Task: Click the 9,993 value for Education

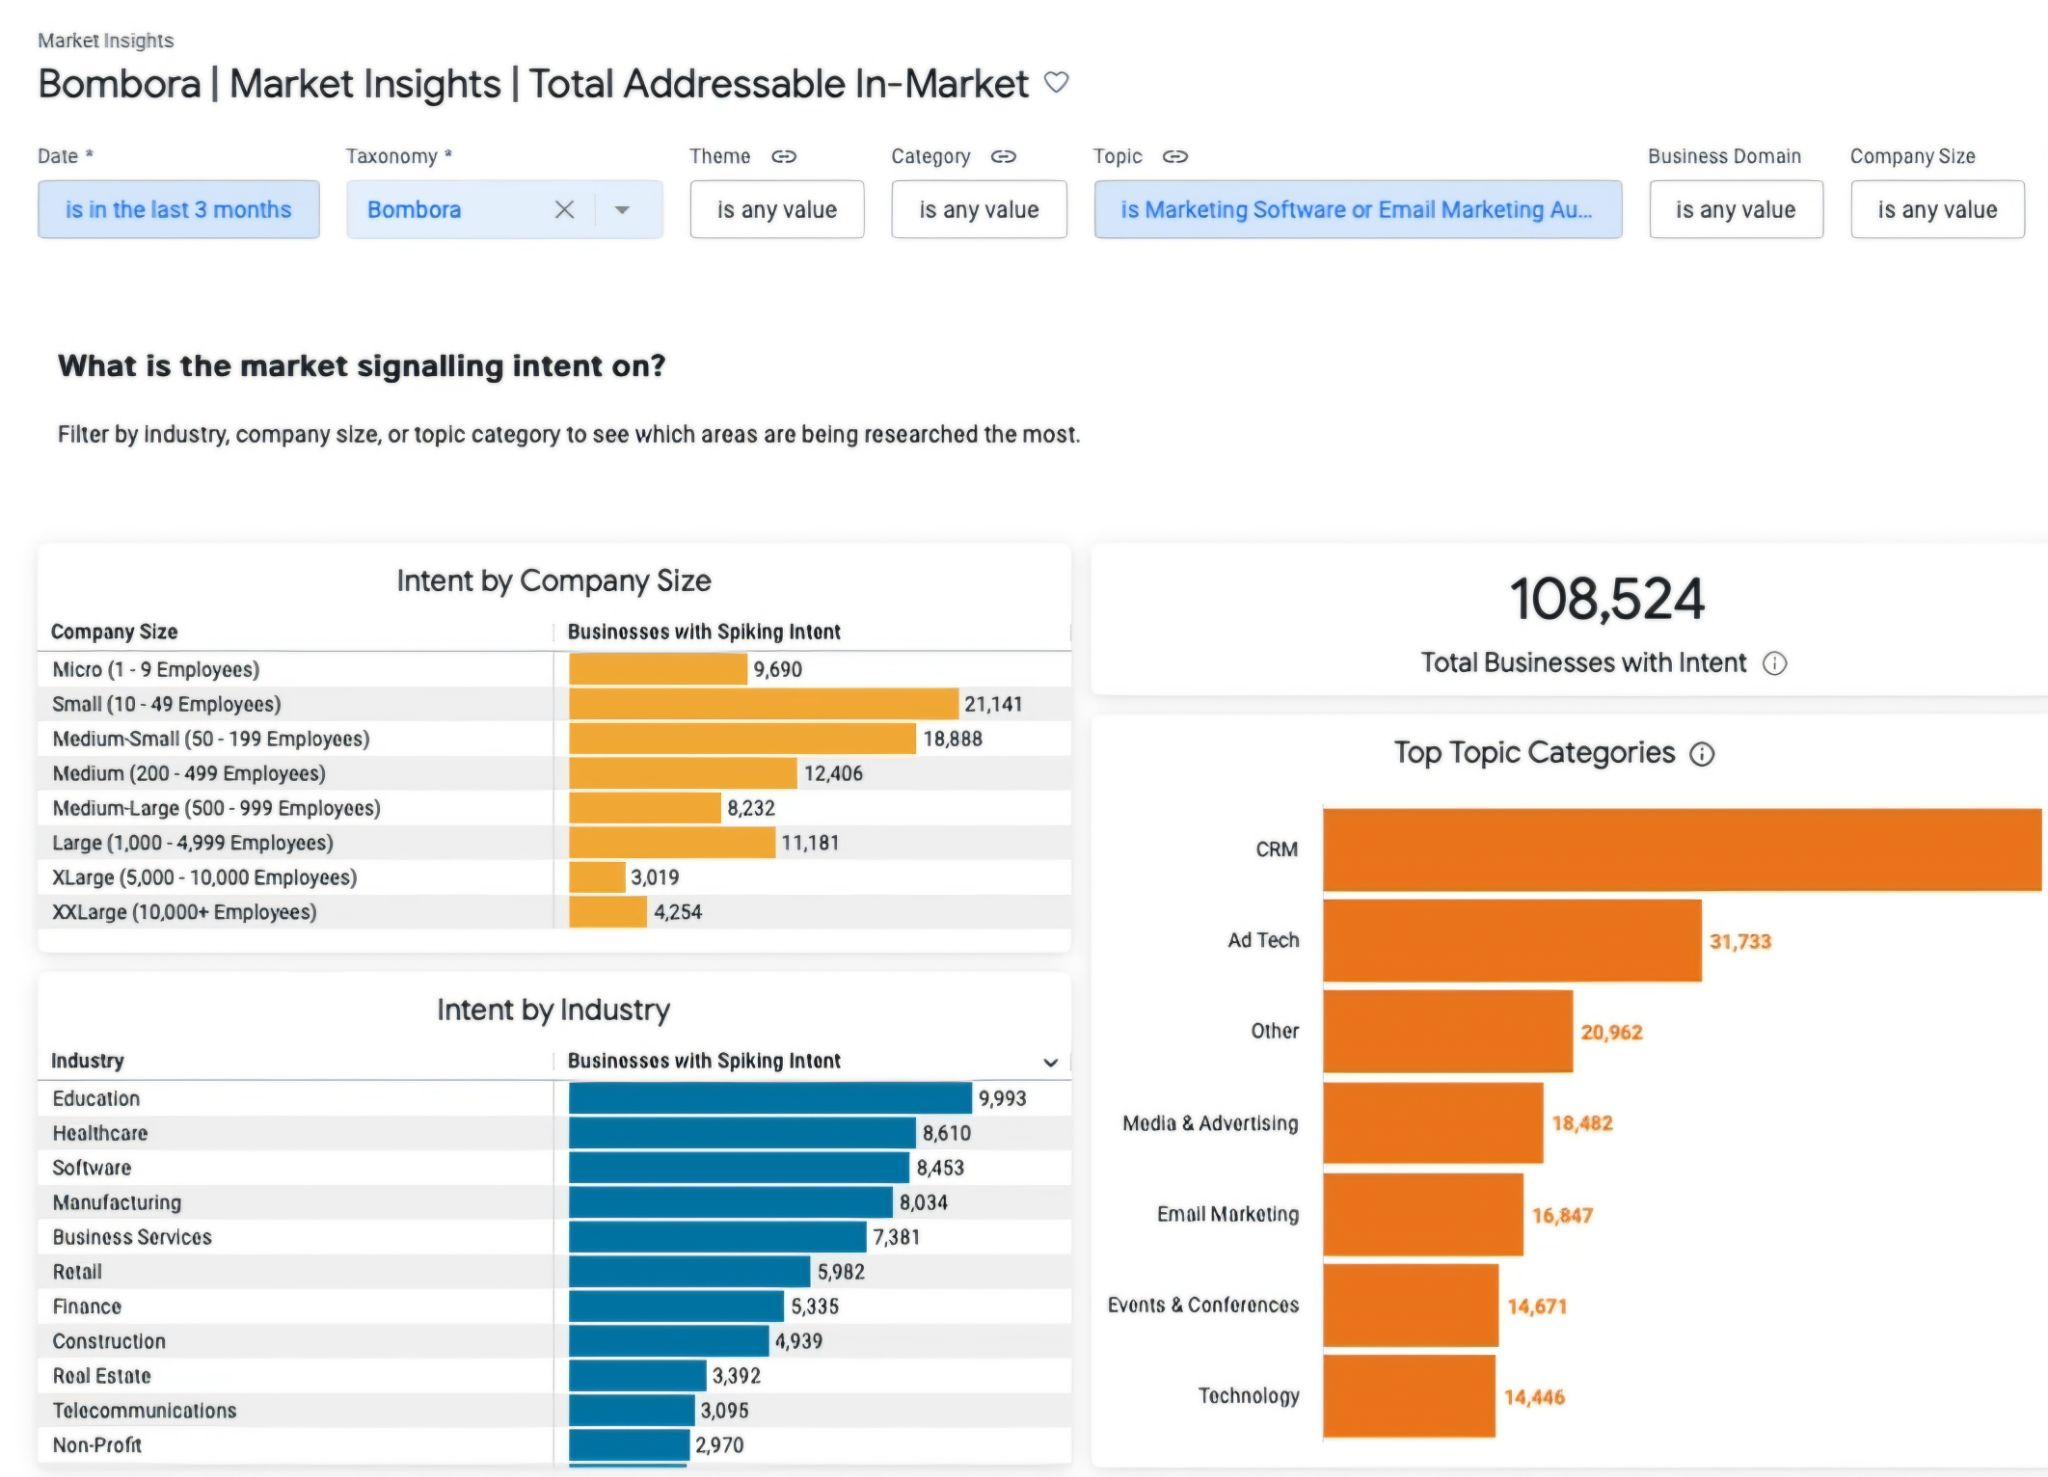Action: pyautogui.click(x=1002, y=1098)
